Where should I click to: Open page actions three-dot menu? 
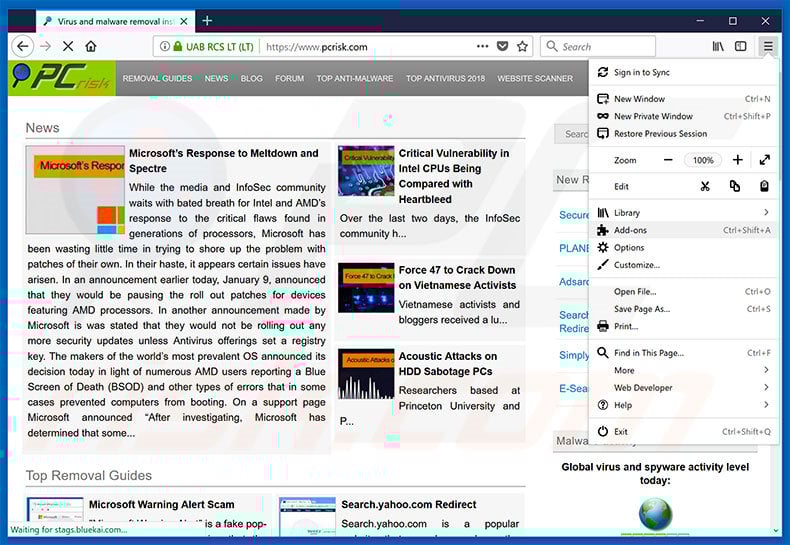[482, 46]
